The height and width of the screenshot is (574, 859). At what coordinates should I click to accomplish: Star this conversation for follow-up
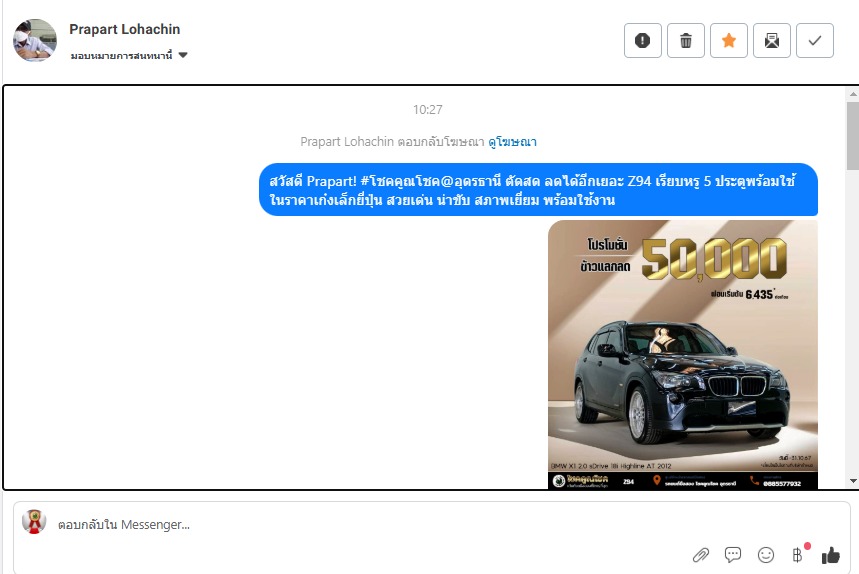click(x=729, y=41)
